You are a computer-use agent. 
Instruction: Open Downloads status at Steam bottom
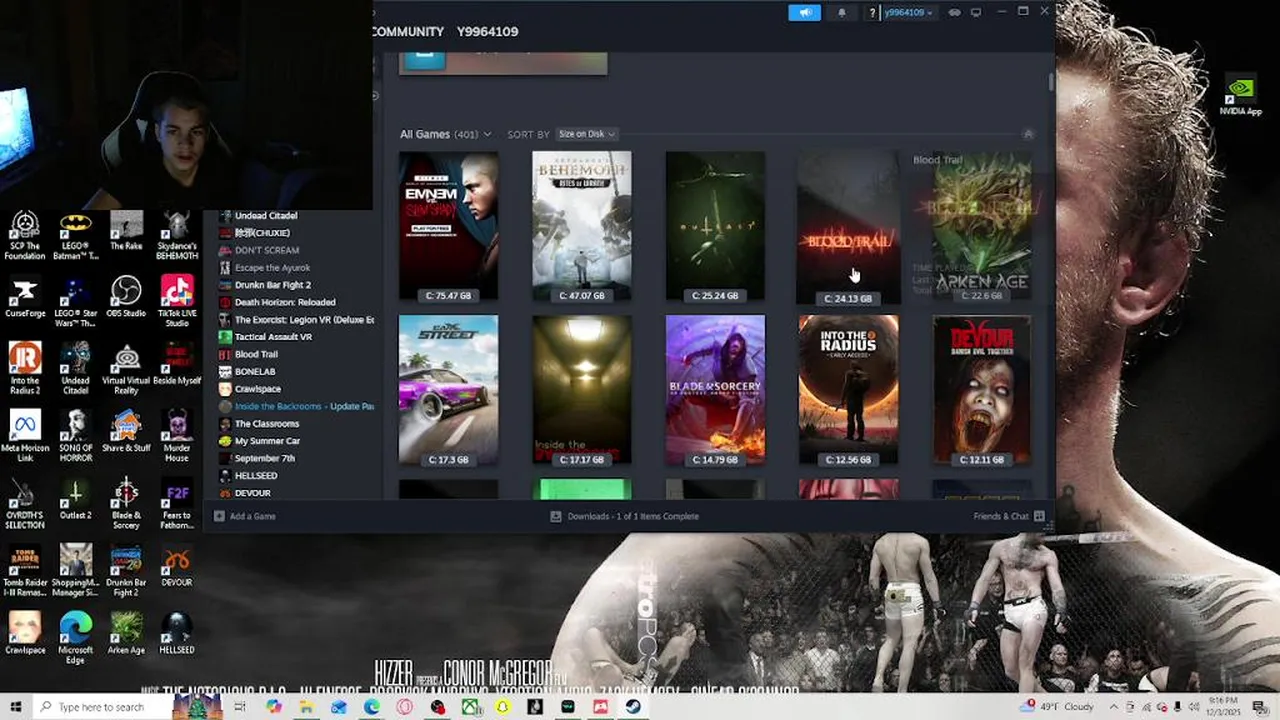tap(625, 516)
